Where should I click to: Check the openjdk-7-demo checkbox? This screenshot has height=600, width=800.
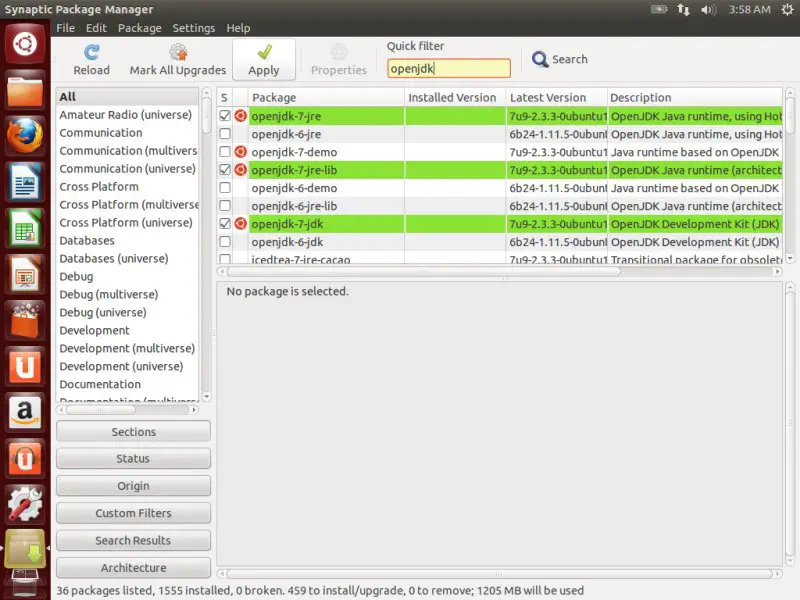(x=225, y=152)
